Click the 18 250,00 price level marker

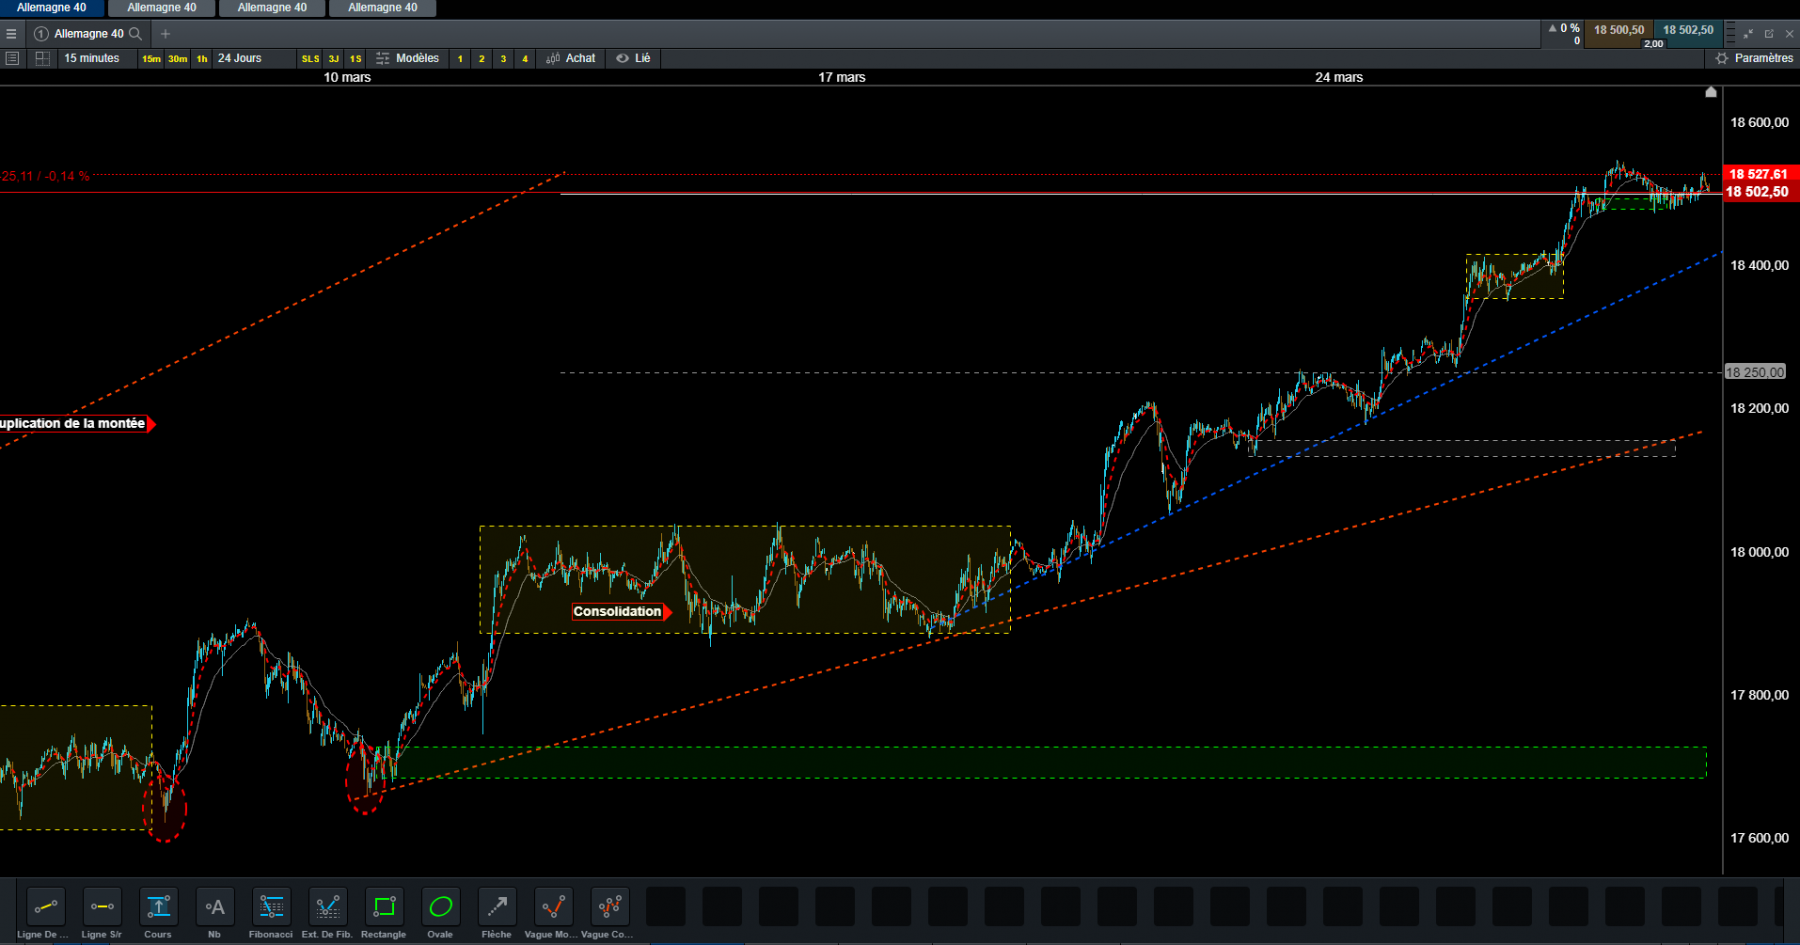click(x=1755, y=372)
